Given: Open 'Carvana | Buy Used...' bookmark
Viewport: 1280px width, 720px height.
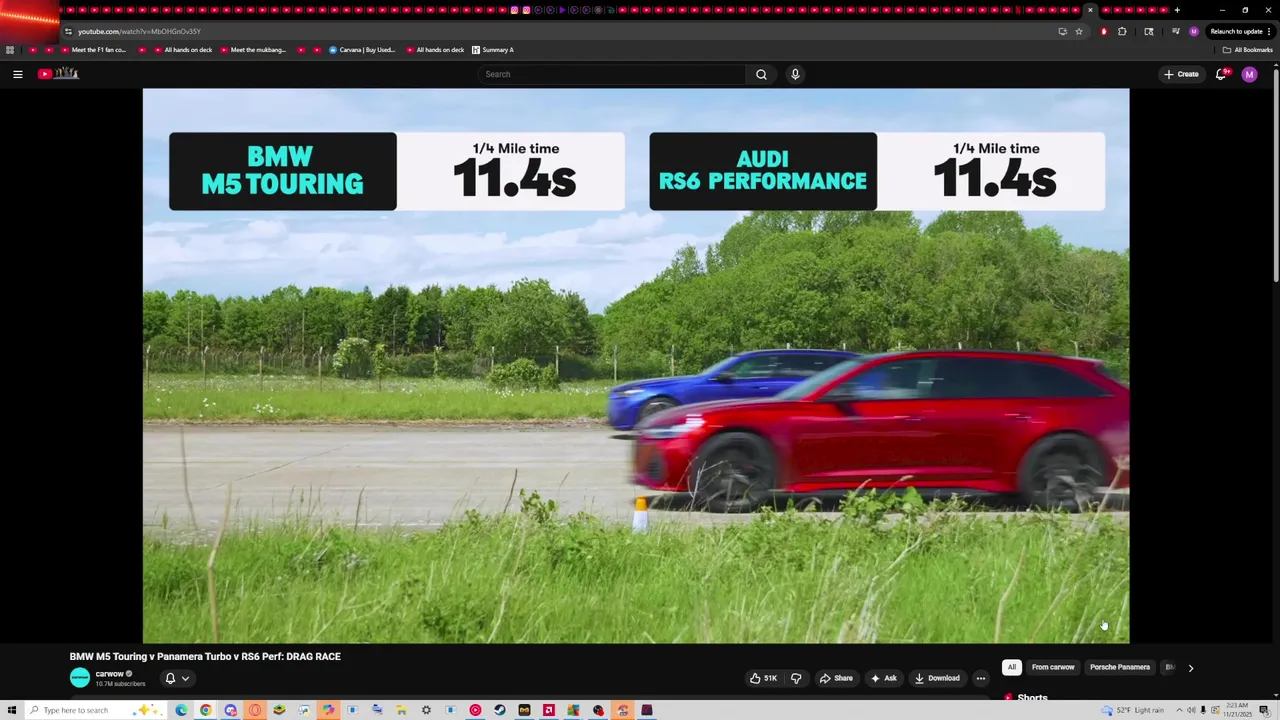Looking at the screenshot, I should [x=362, y=50].
